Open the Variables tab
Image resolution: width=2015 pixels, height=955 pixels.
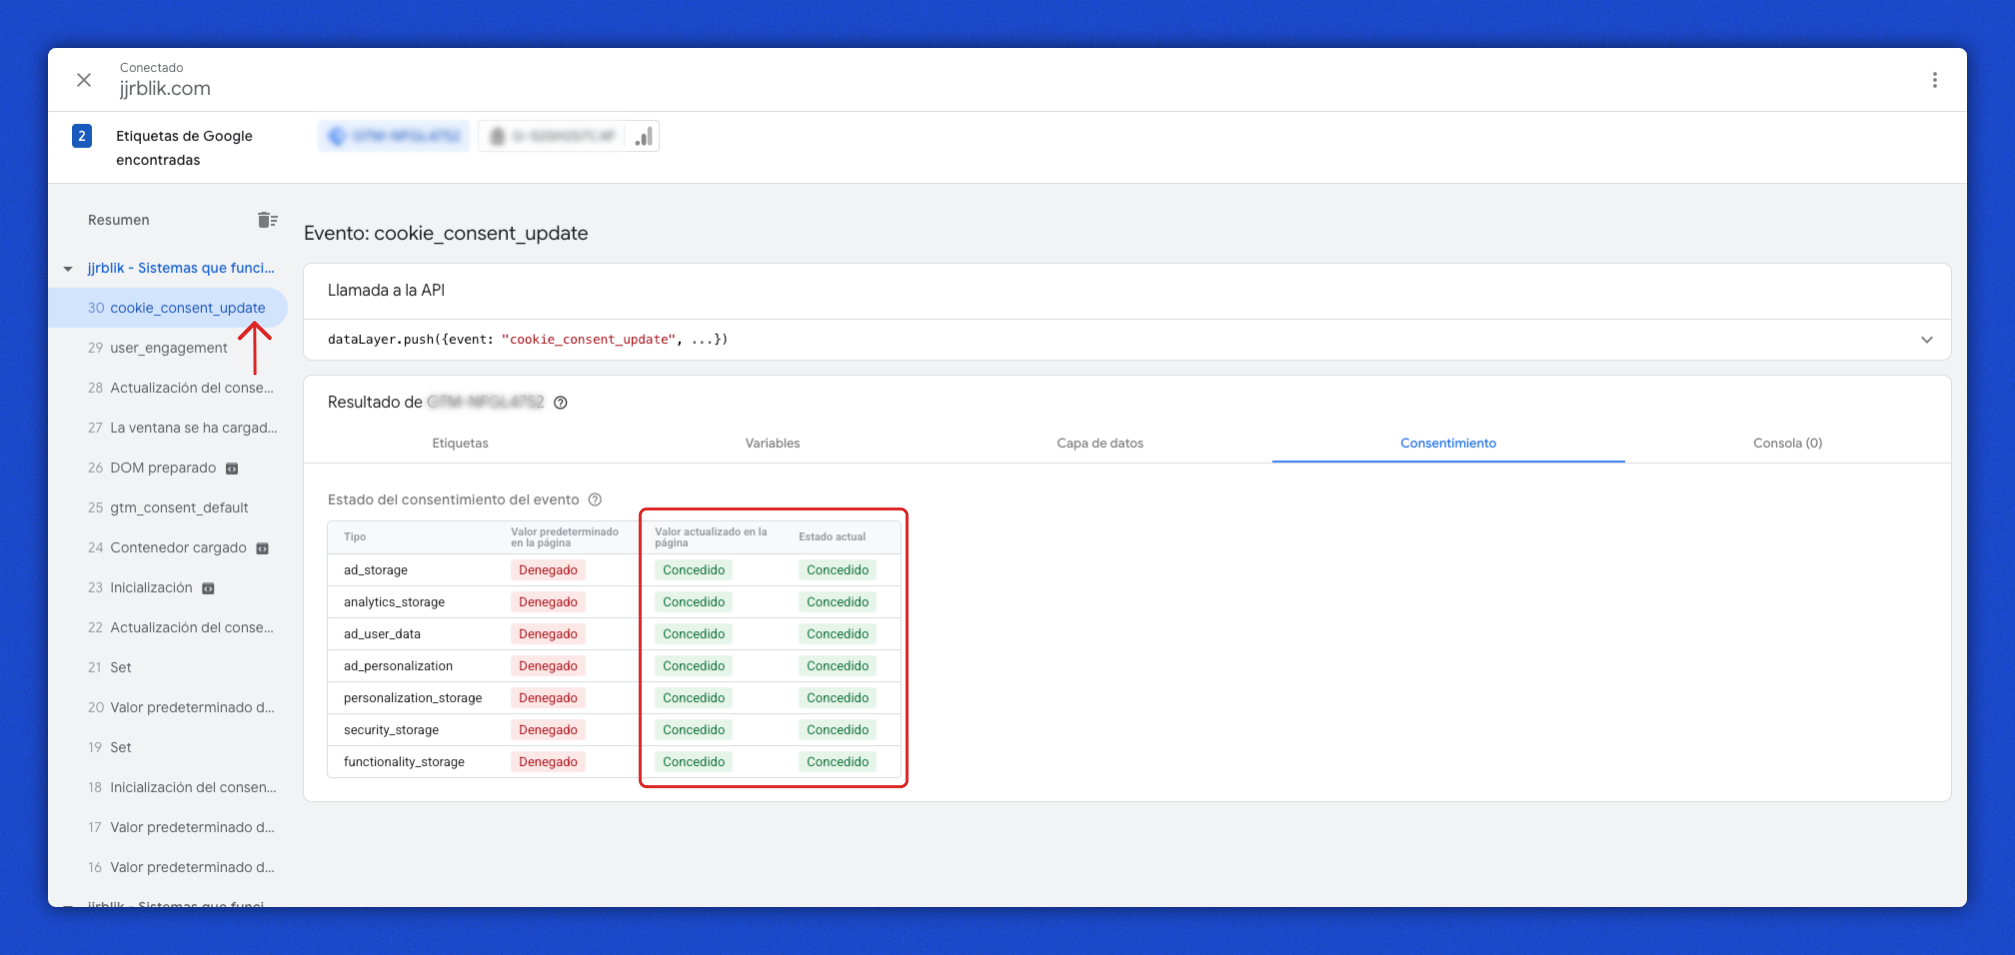pyautogui.click(x=772, y=443)
